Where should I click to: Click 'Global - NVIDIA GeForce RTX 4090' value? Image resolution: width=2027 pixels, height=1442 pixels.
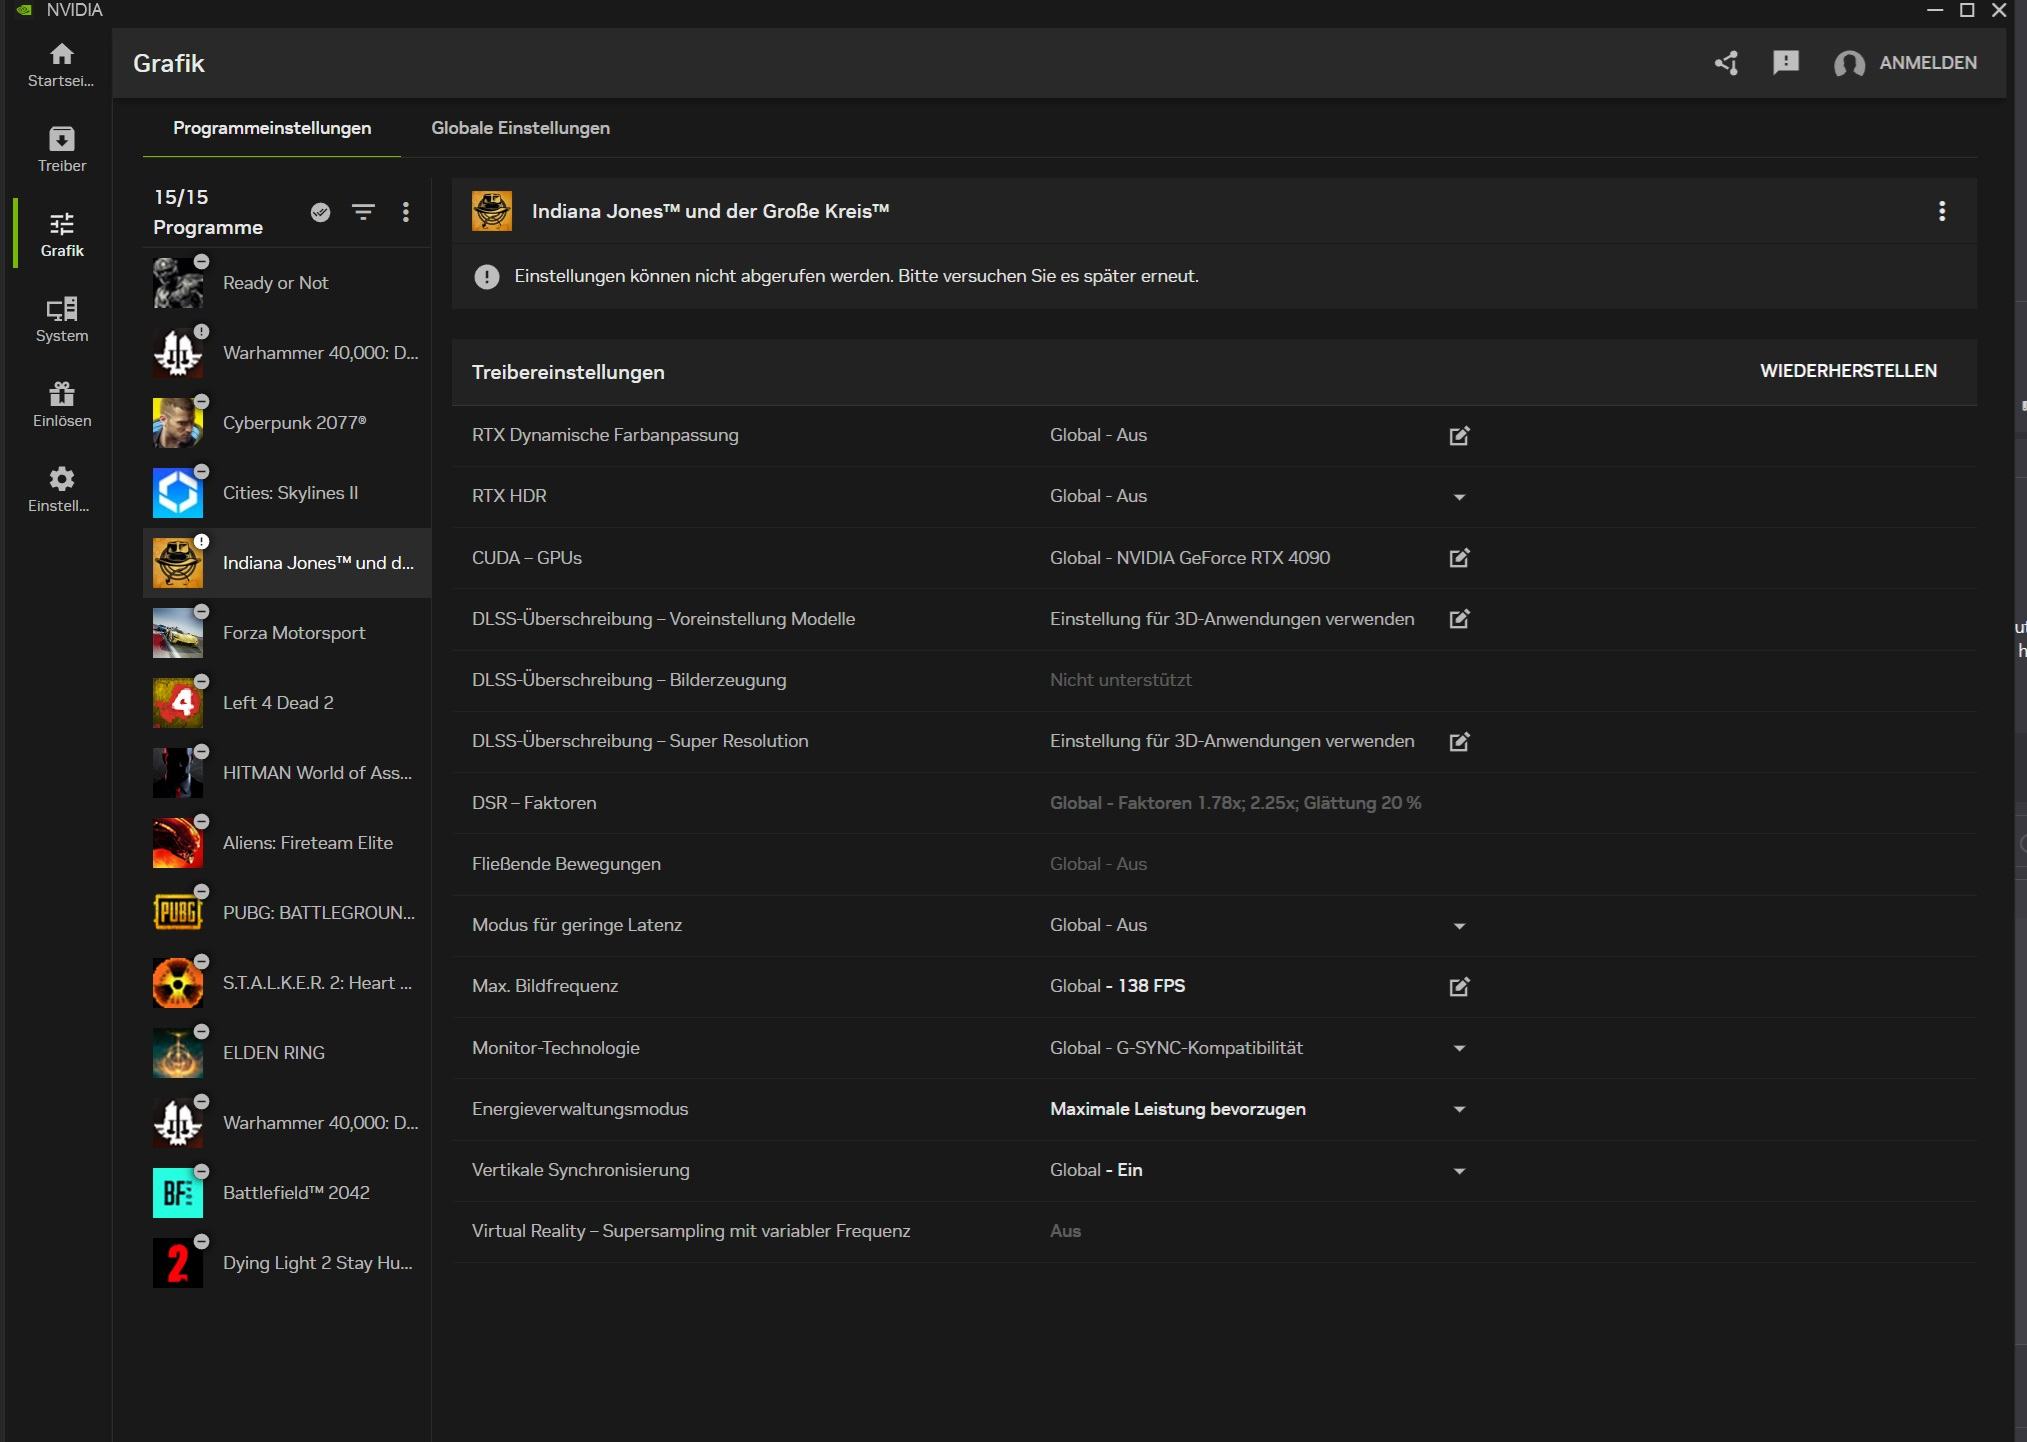(x=1190, y=558)
